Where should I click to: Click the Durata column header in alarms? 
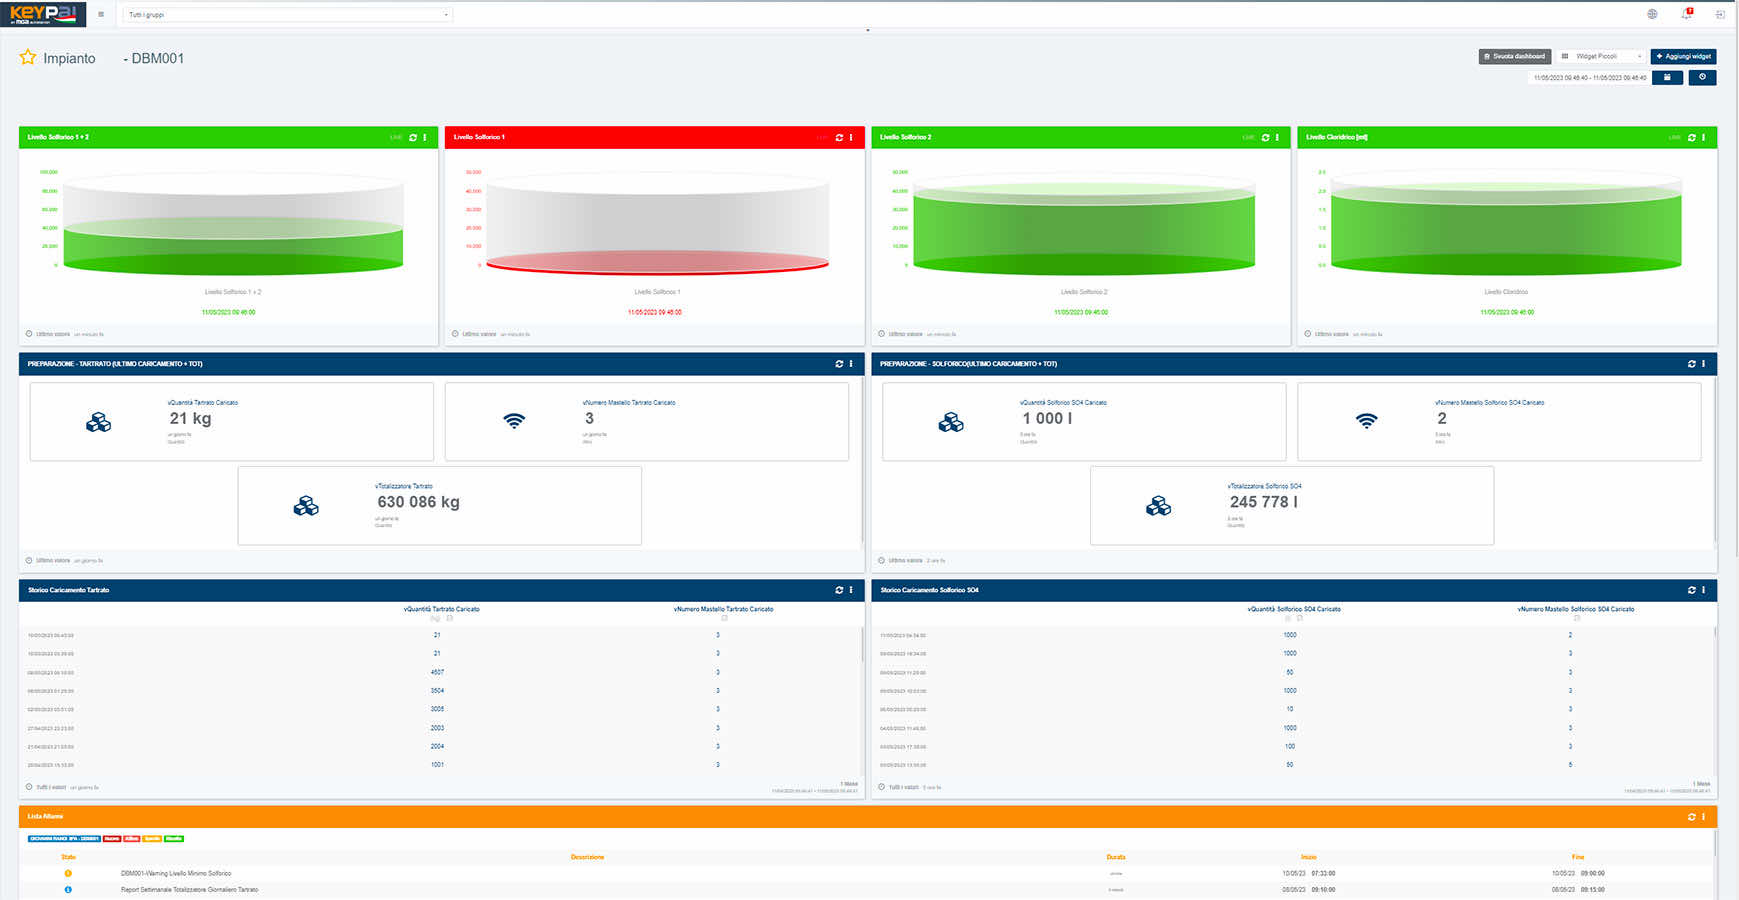tap(1116, 857)
